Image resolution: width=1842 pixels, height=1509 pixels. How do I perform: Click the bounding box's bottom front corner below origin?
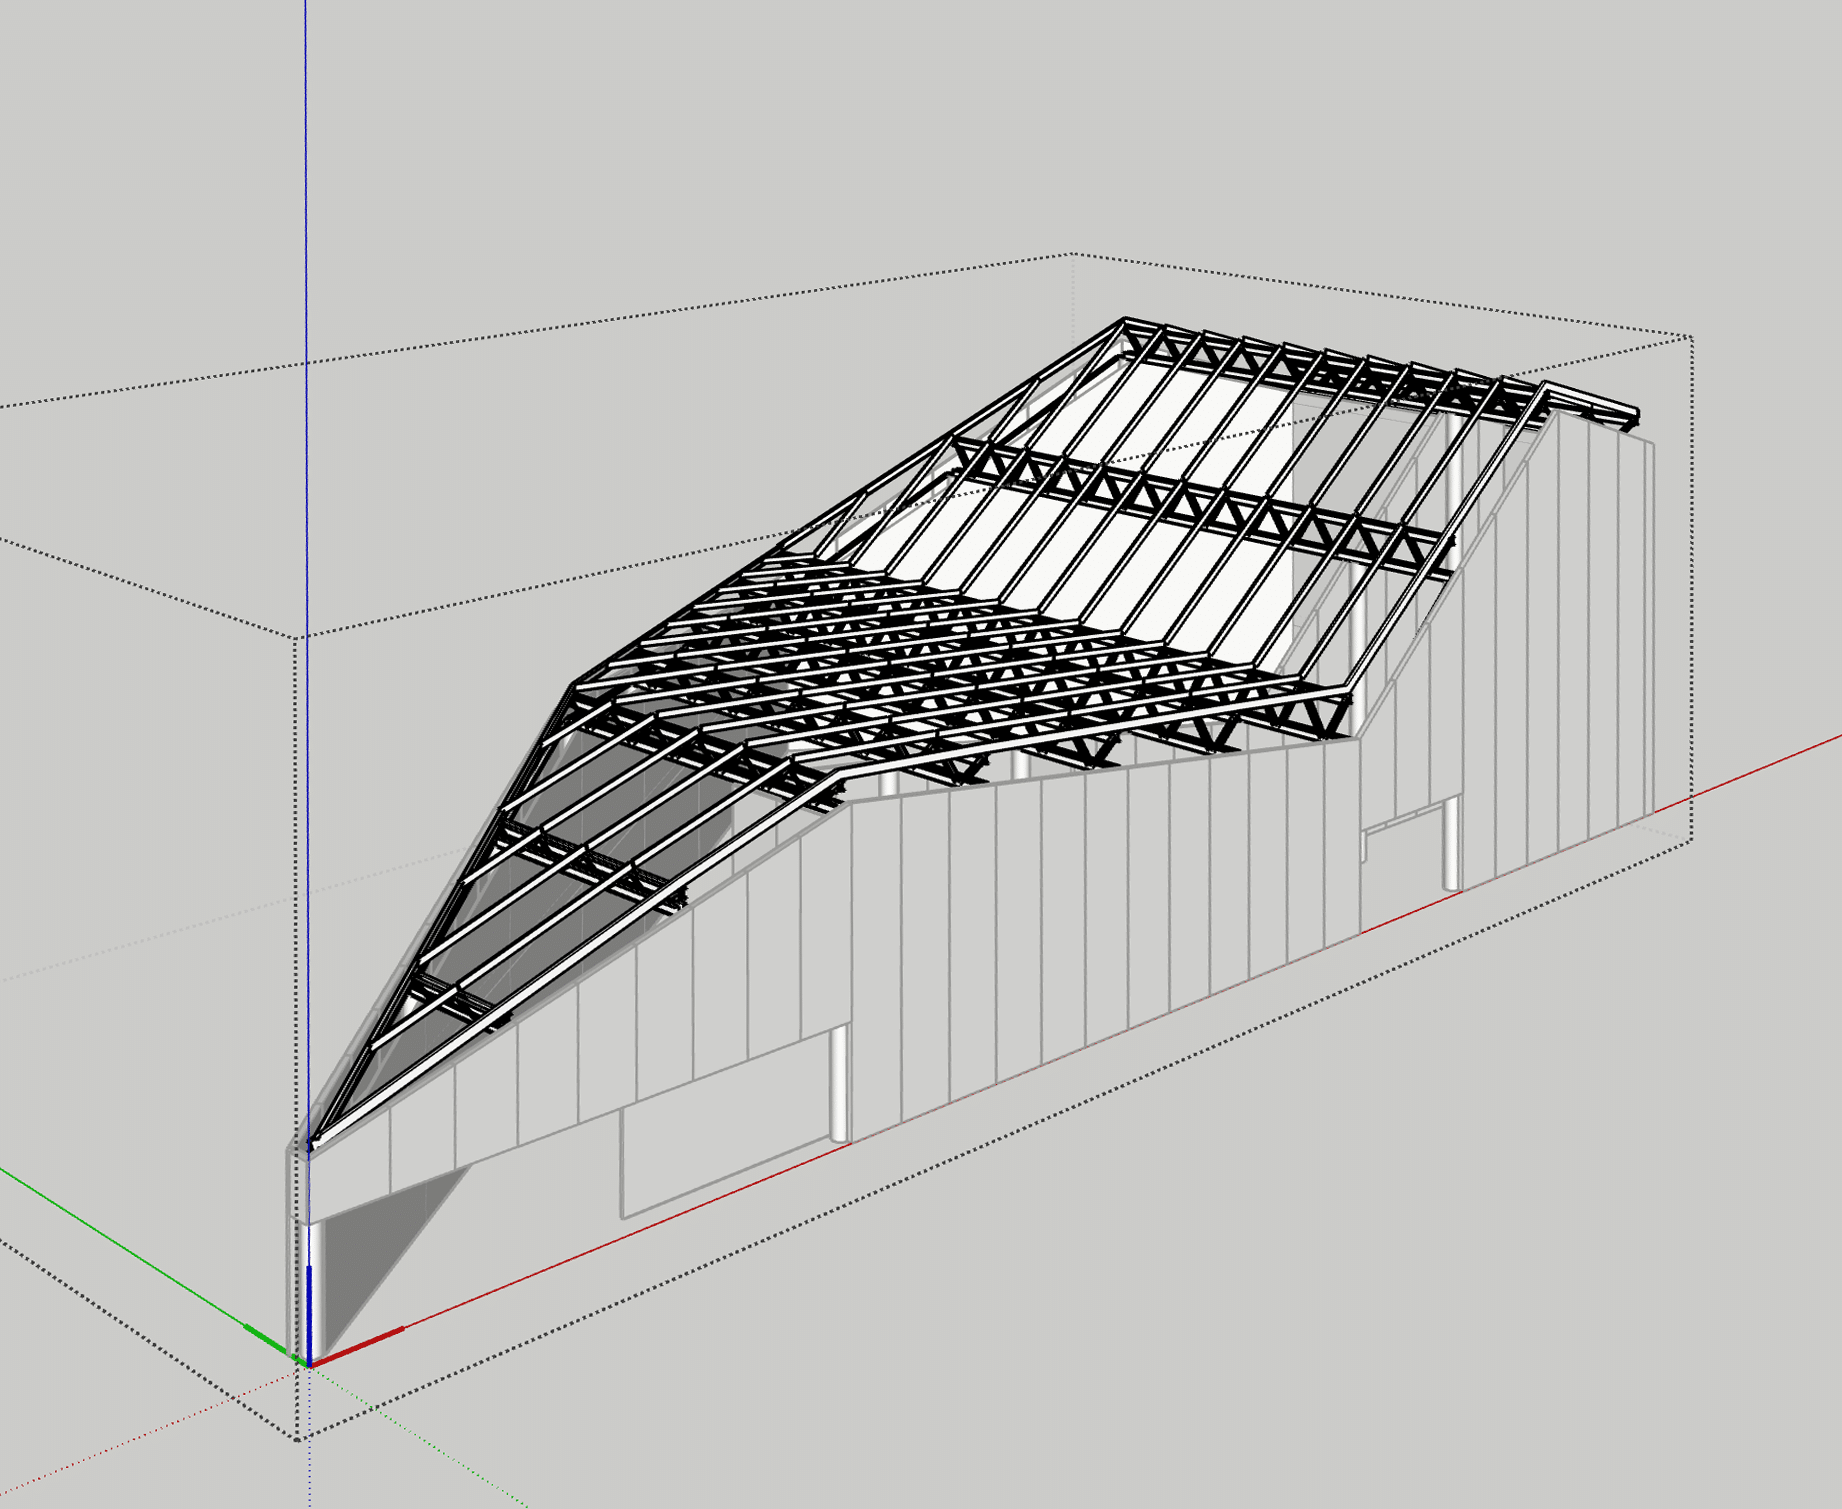(298, 1439)
